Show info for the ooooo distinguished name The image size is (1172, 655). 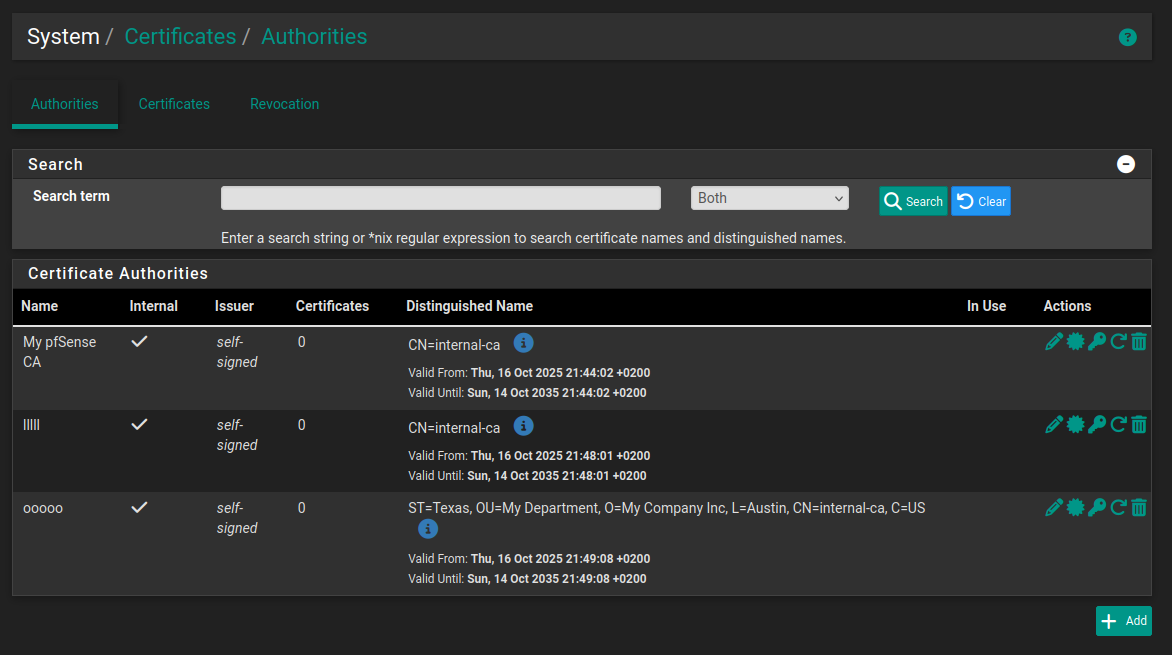point(428,529)
